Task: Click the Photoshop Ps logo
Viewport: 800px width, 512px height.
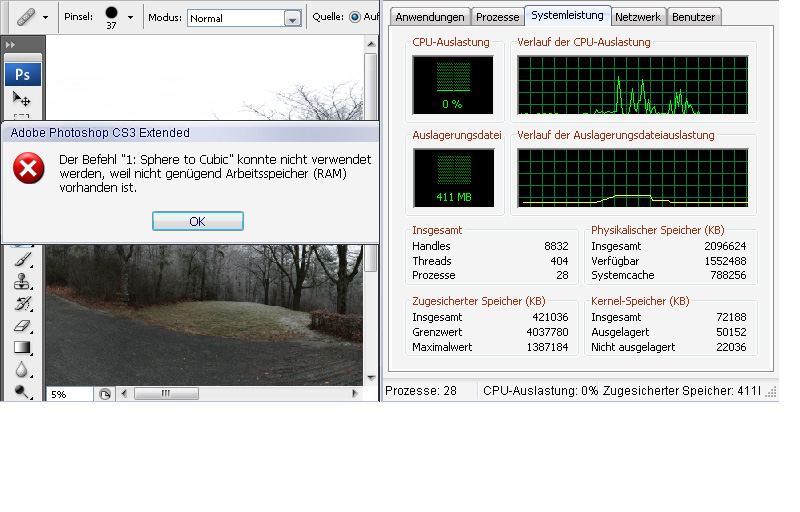Action: [x=22, y=74]
